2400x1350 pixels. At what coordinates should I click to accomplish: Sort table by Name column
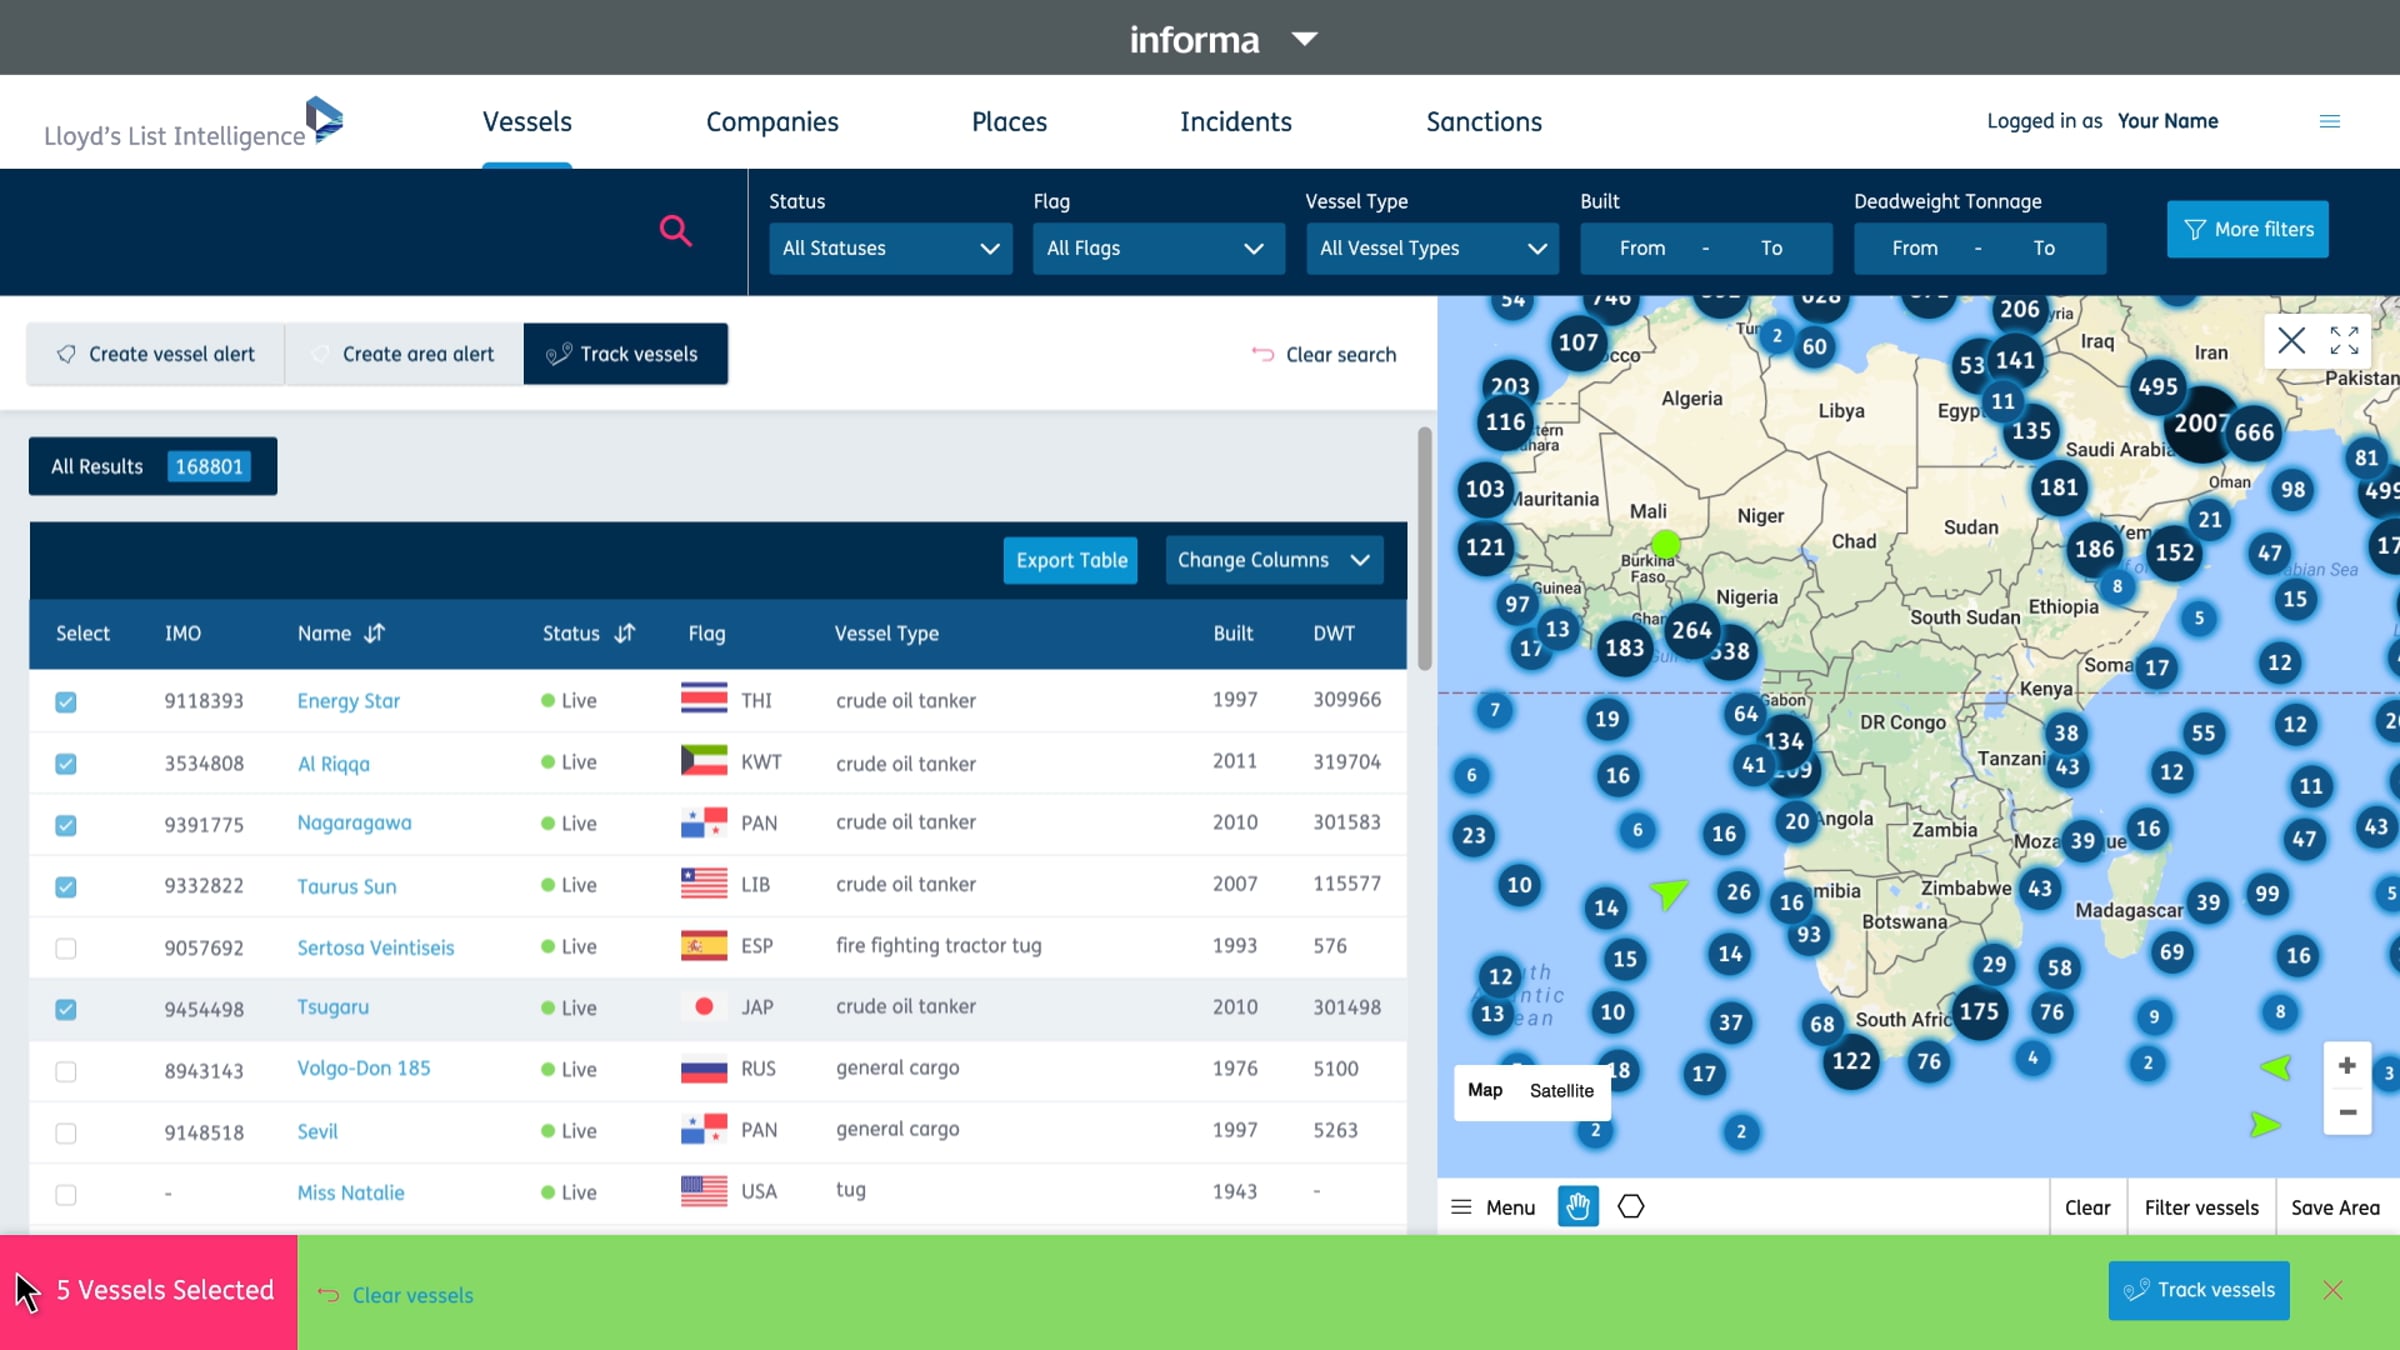click(x=374, y=633)
